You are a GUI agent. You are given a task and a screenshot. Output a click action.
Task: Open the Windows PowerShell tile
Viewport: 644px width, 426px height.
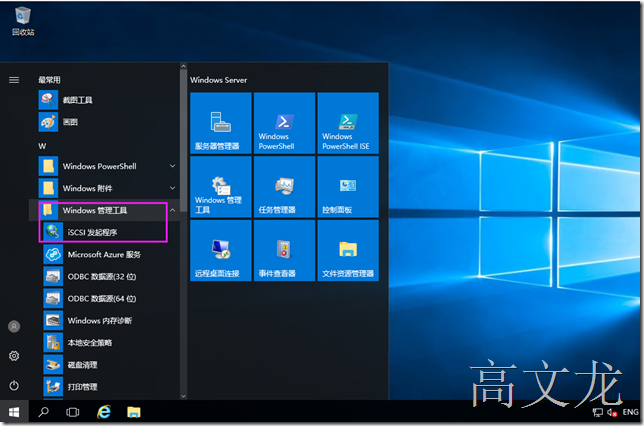(284, 123)
